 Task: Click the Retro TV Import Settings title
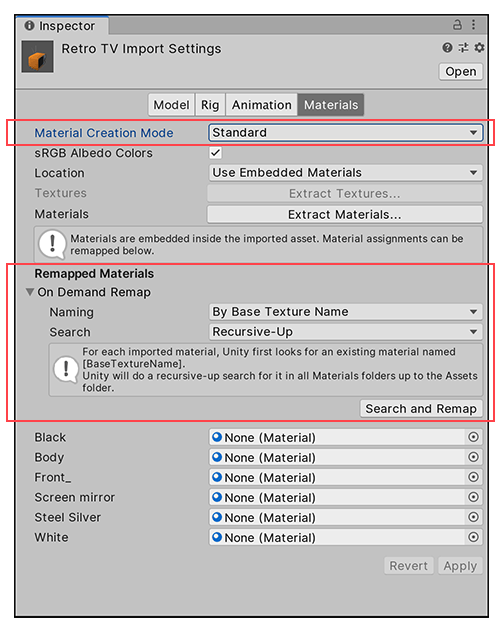(x=141, y=49)
